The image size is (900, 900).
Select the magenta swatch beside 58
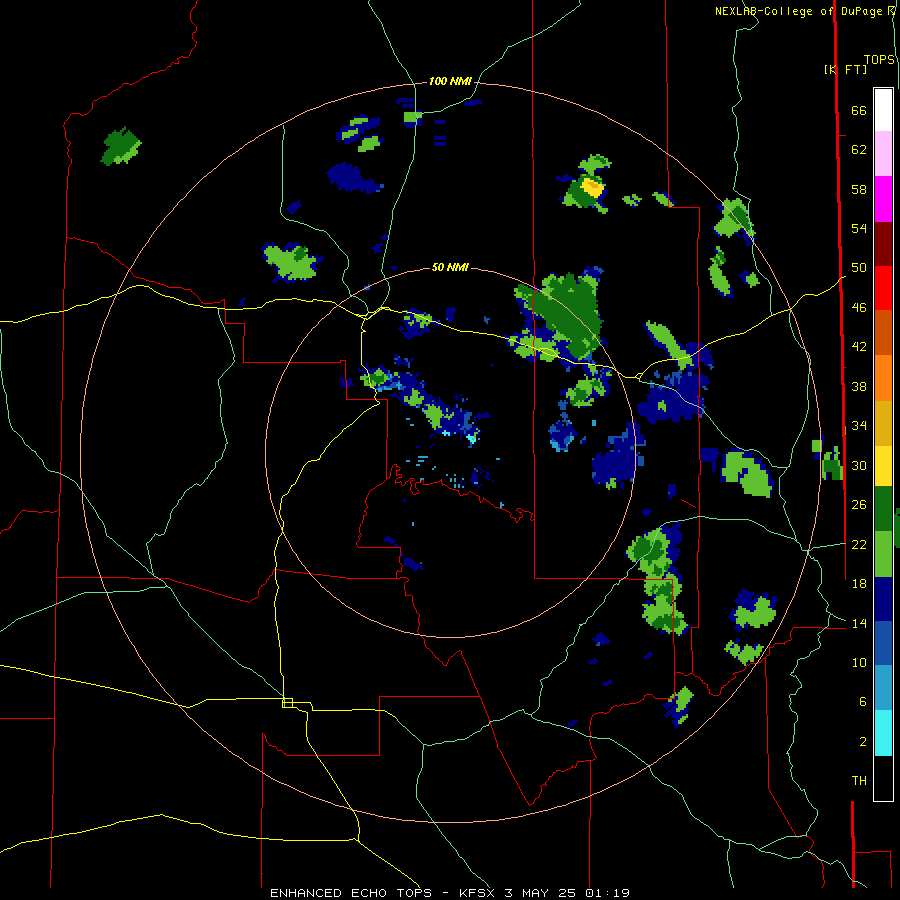(x=883, y=199)
